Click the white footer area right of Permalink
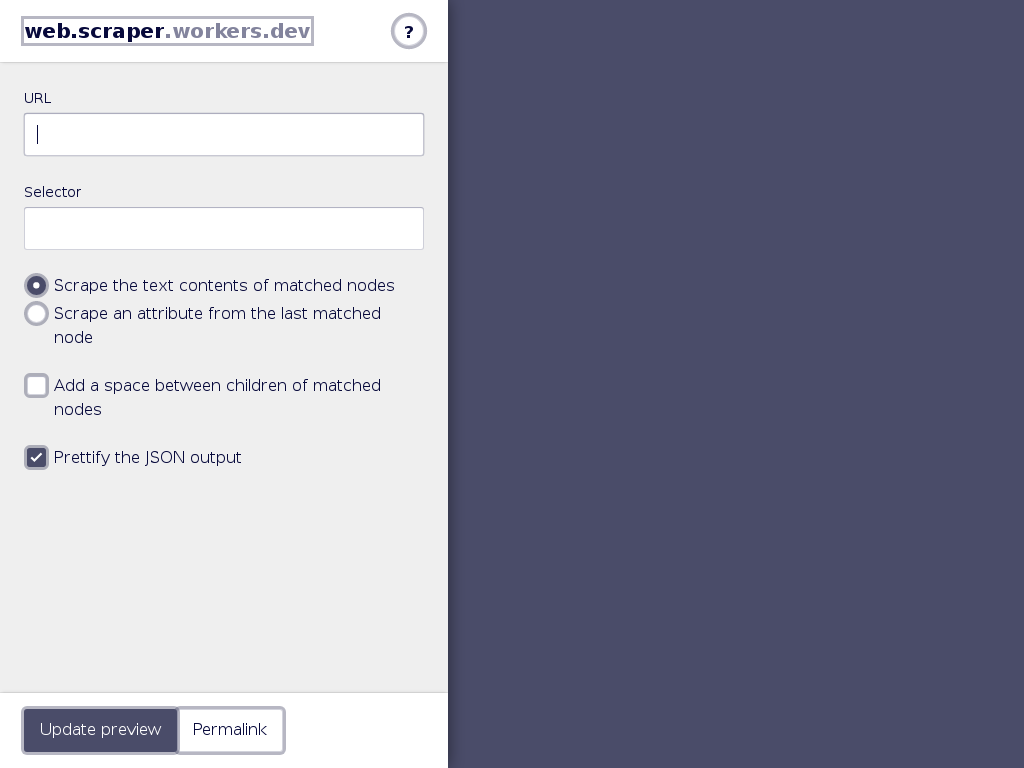 [x=366, y=730]
